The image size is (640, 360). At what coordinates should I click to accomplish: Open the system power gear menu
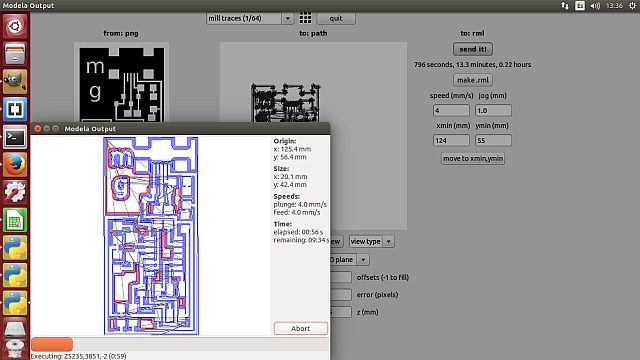[632, 6]
